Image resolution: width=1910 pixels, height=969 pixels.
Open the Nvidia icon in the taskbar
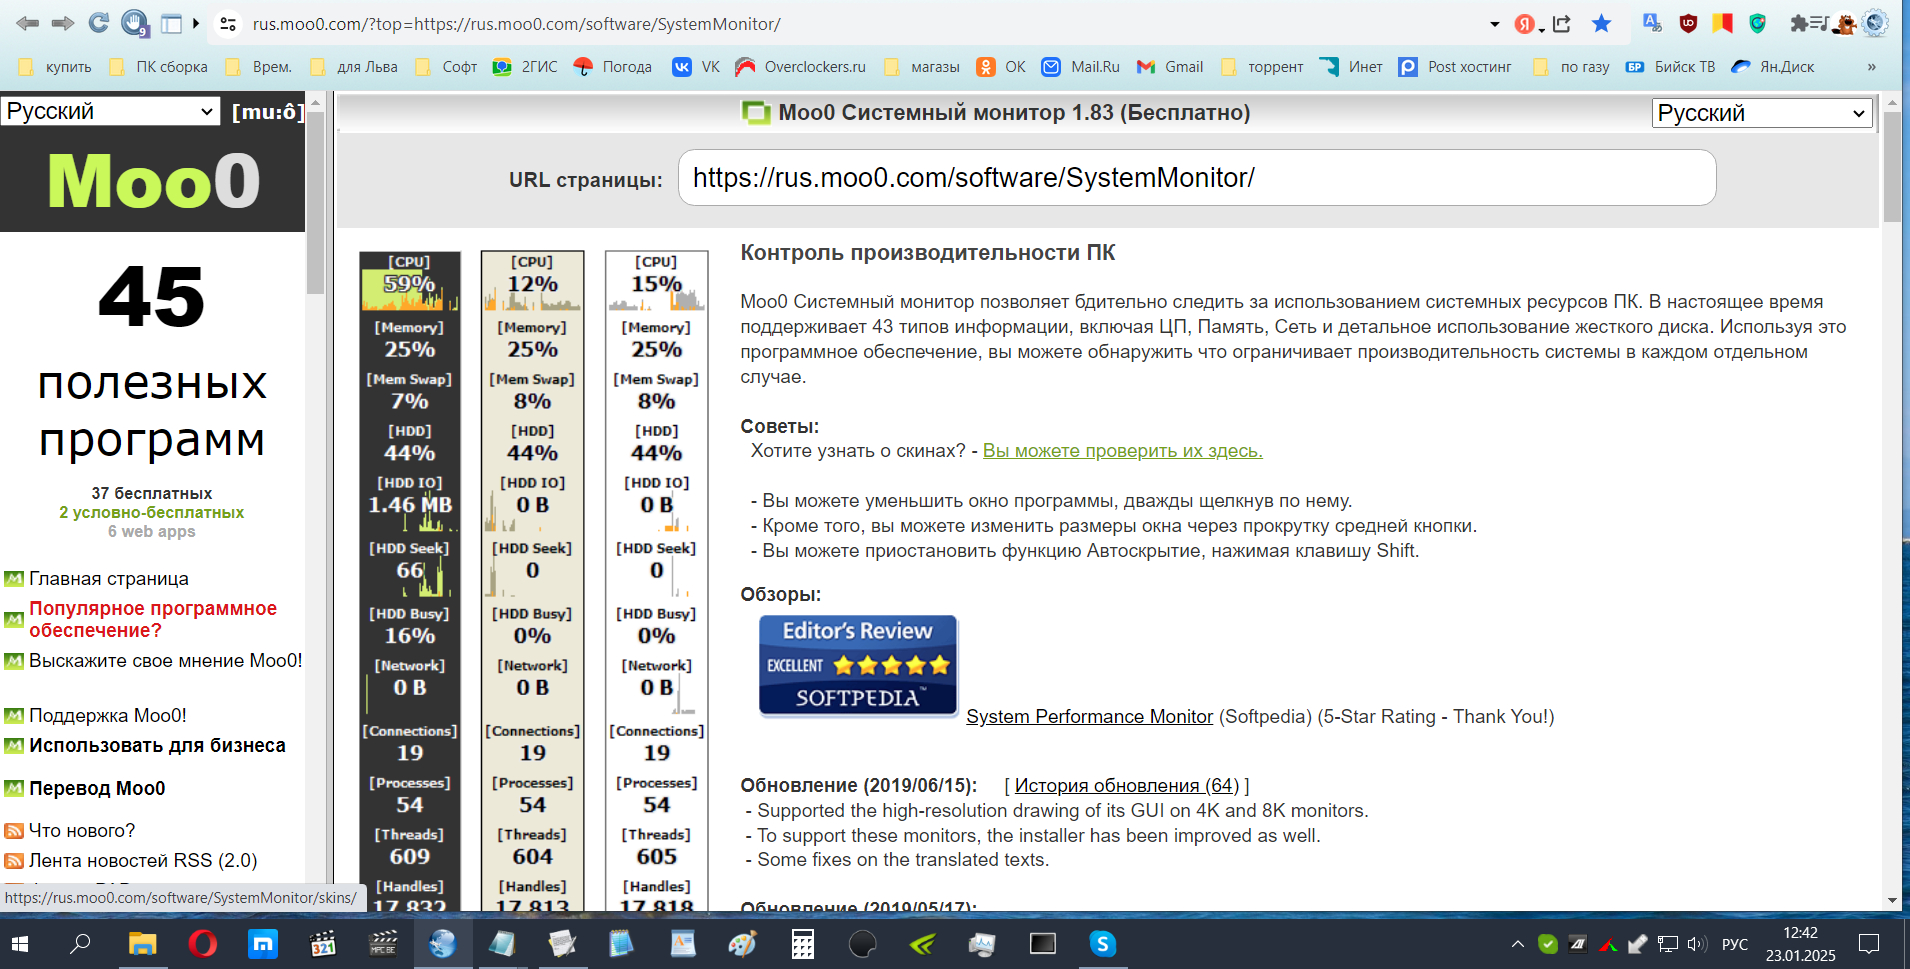pyautogui.click(x=922, y=943)
